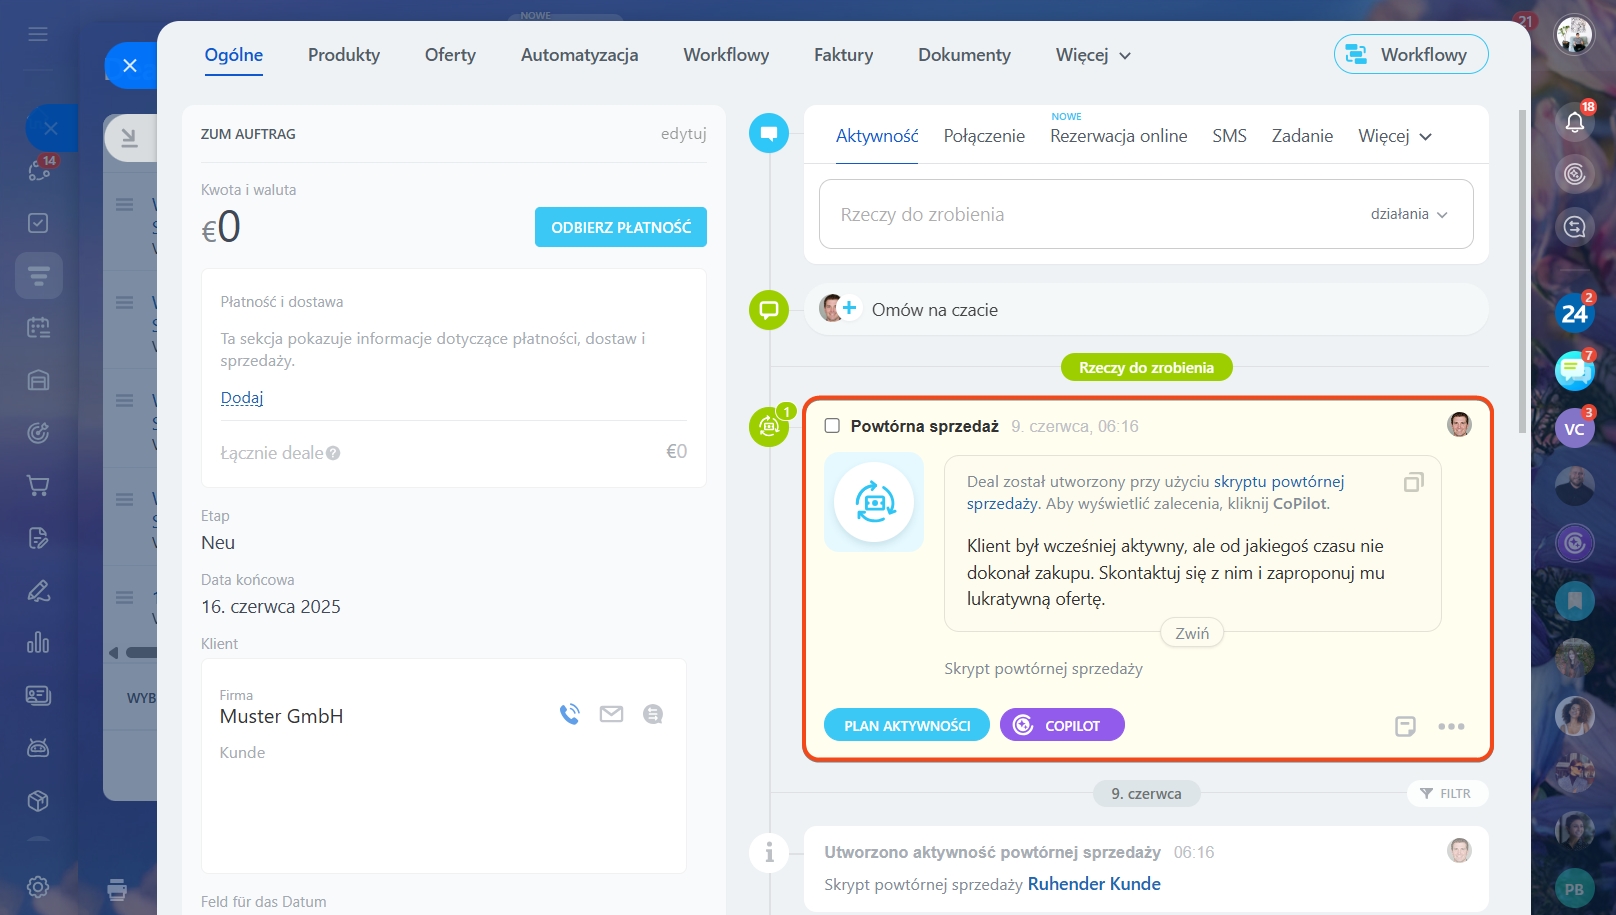Open the CRM funnel icon in left sidebar
The image size is (1616, 915).
pyautogui.click(x=39, y=275)
